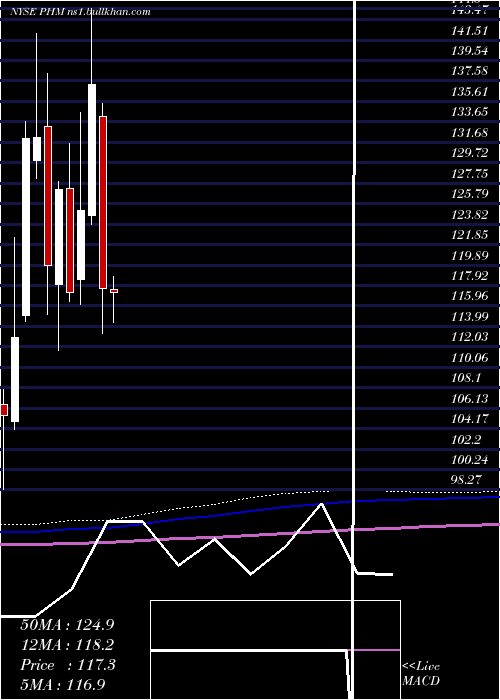Click the 137.58 price axis label
This screenshot has width=500, height=700.
tap(470, 72)
